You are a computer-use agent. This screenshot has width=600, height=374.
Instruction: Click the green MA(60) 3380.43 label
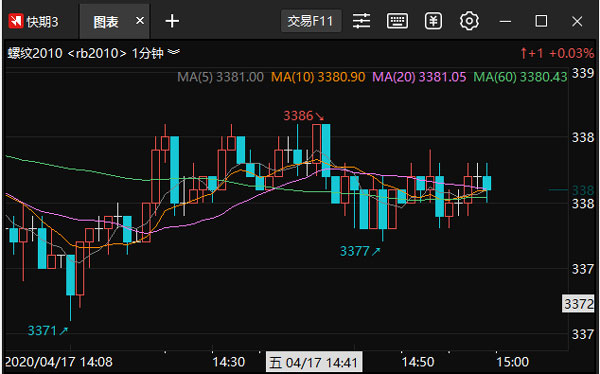pos(520,77)
